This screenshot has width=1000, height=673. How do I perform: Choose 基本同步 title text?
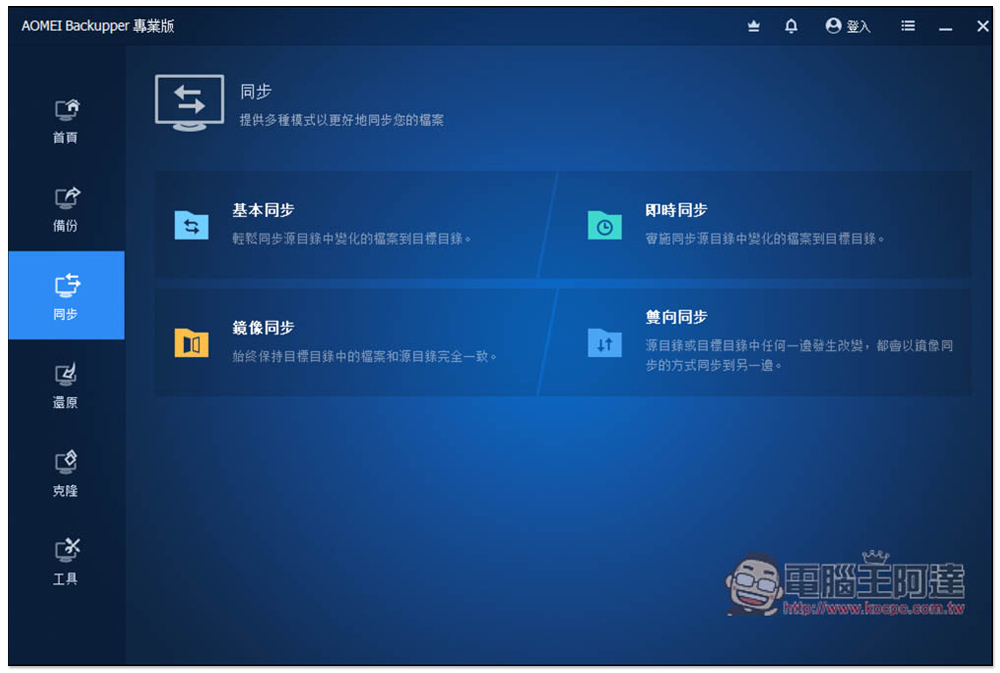point(263,210)
